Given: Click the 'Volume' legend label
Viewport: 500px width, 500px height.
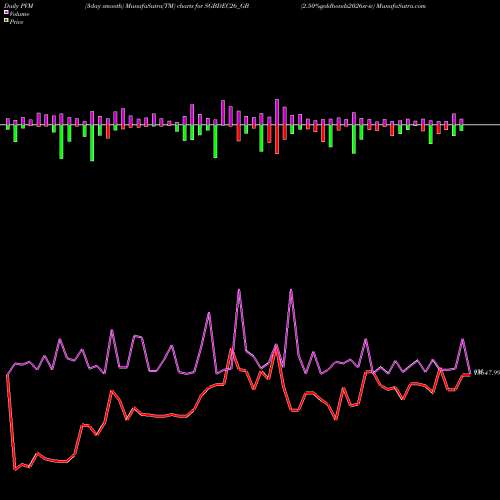Looking at the screenshot, I should point(19,14).
